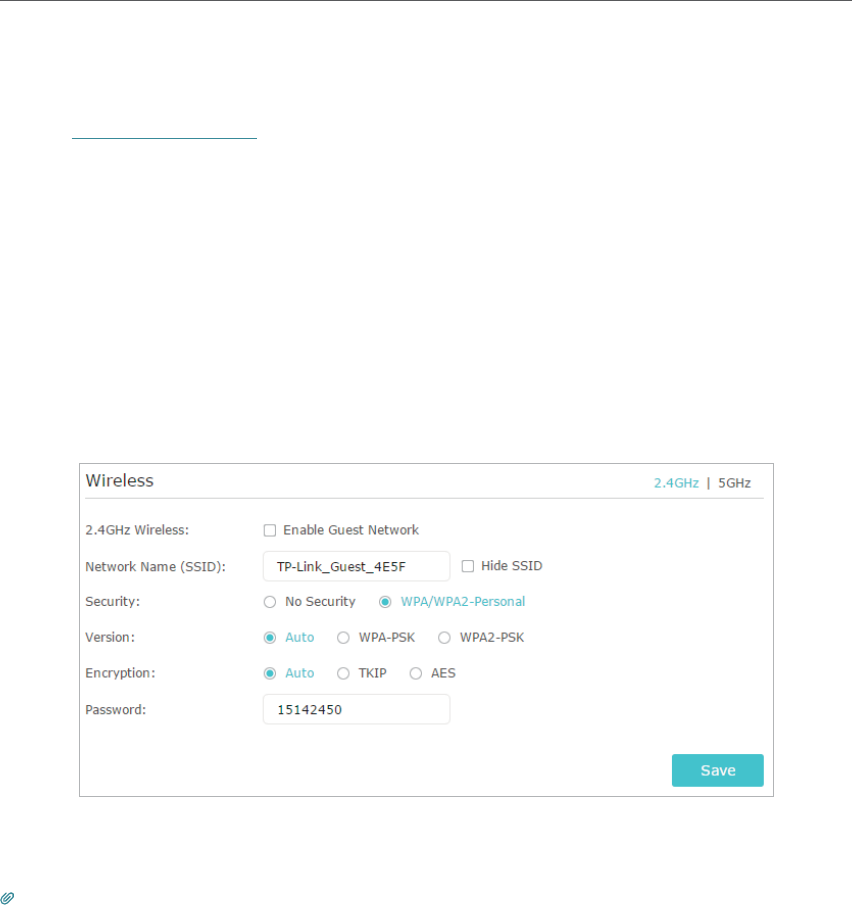852x905 pixels.
Task: Click the Version label
Action: (x=110, y=637)
